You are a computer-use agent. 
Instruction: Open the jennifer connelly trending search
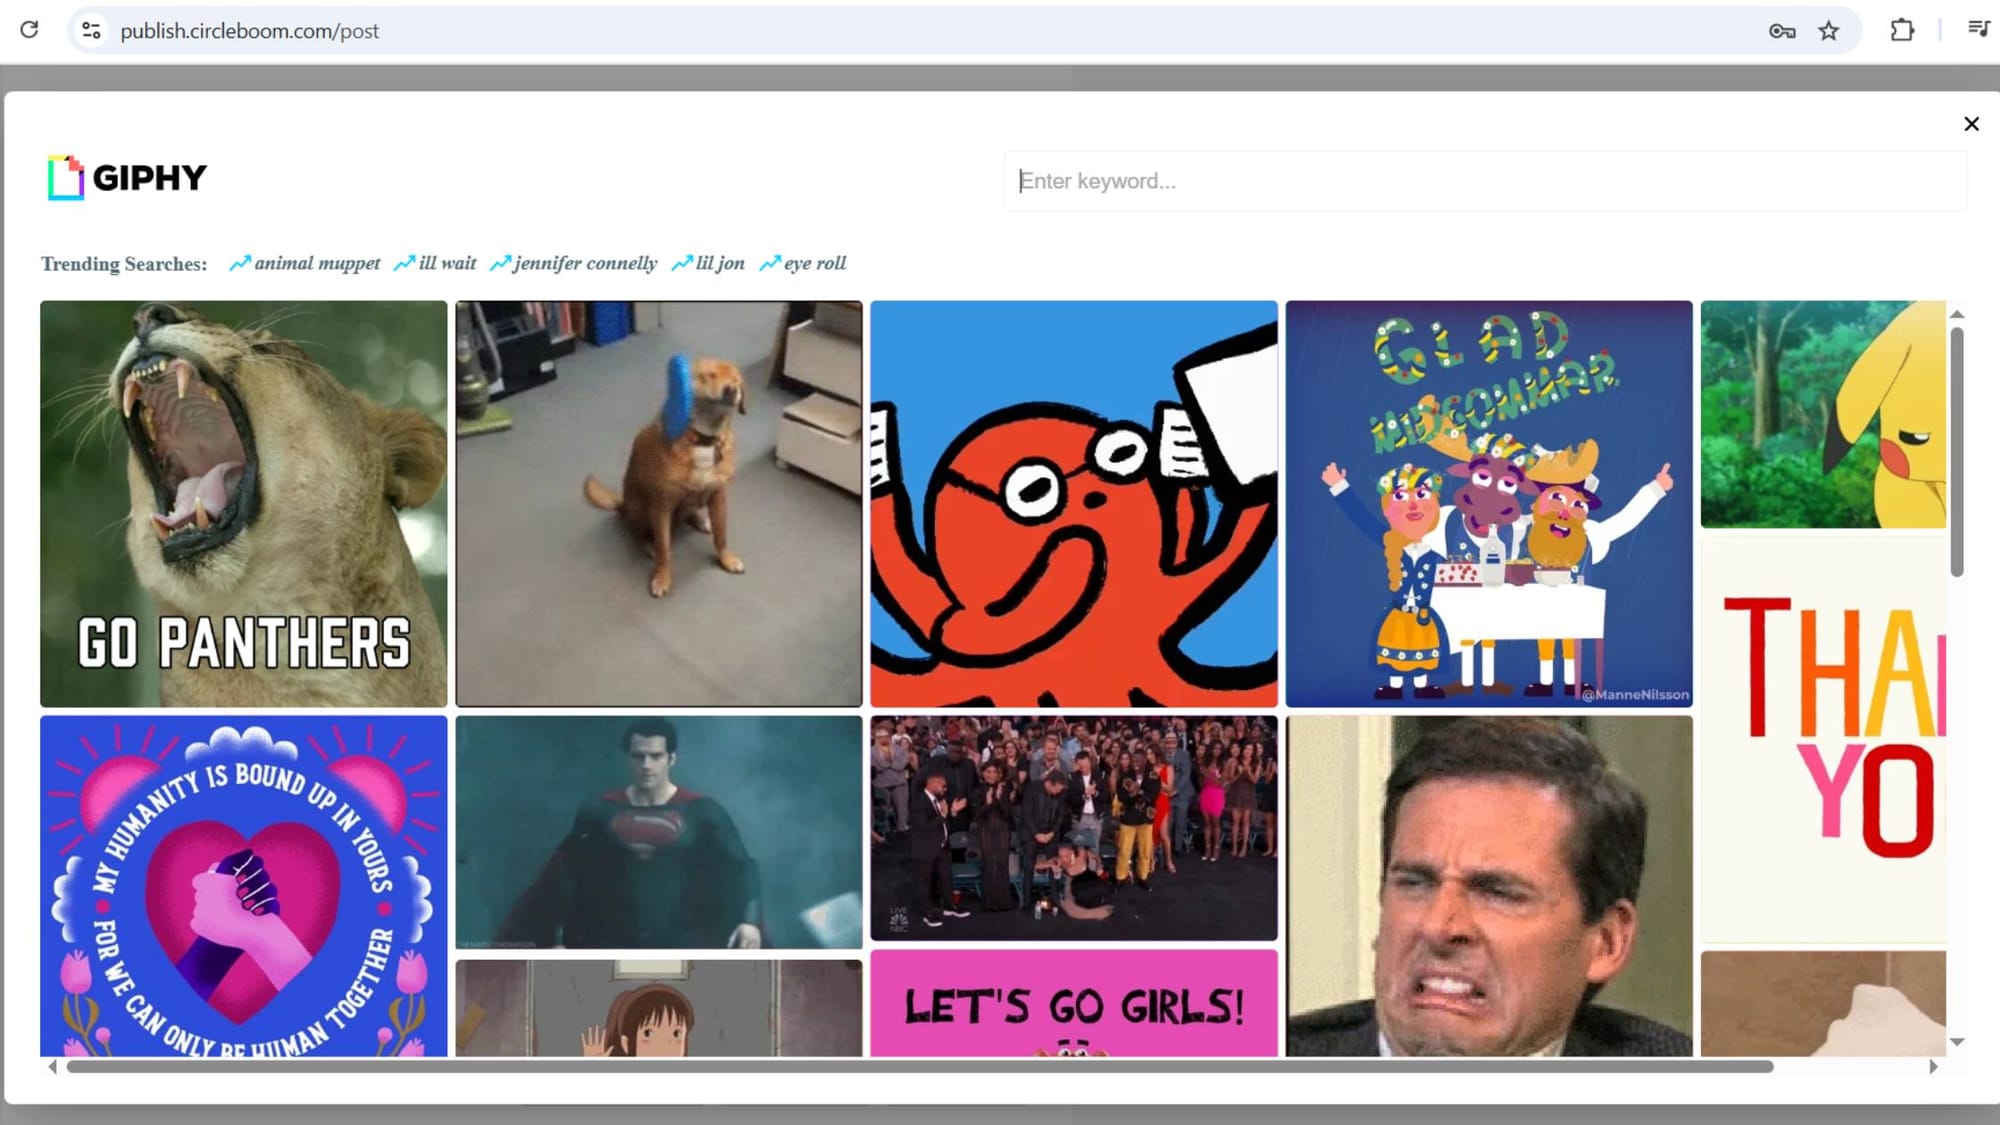[585, 263]
